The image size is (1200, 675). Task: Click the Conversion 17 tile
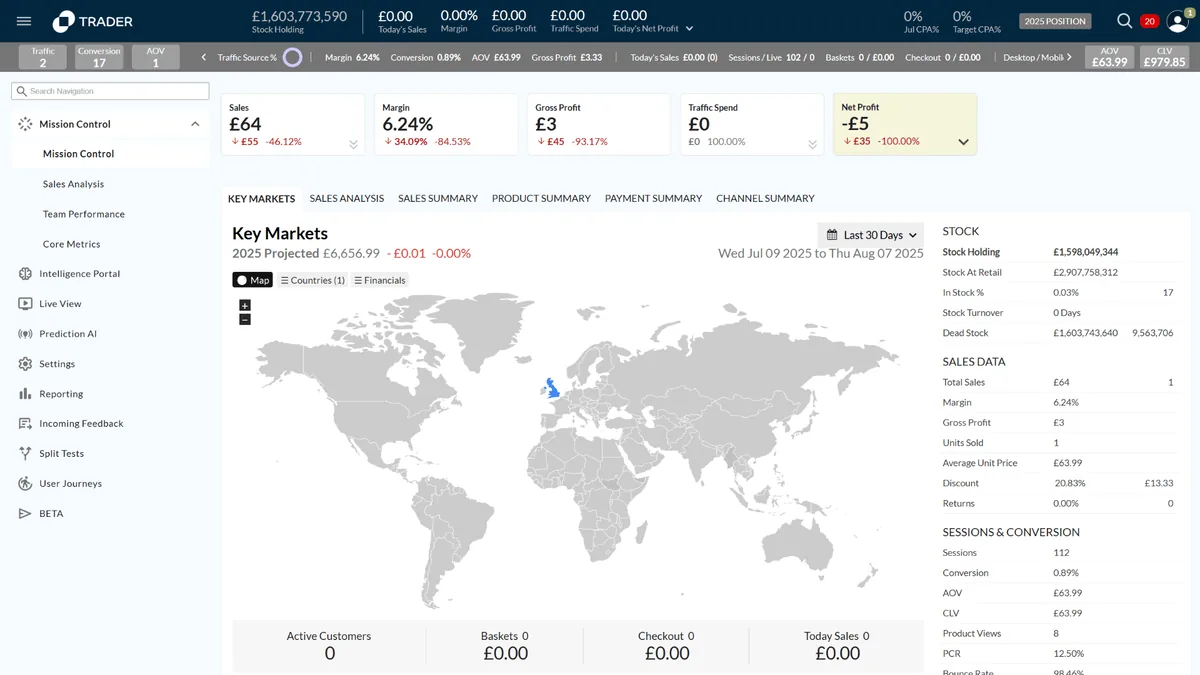click(x=99, y=57)
